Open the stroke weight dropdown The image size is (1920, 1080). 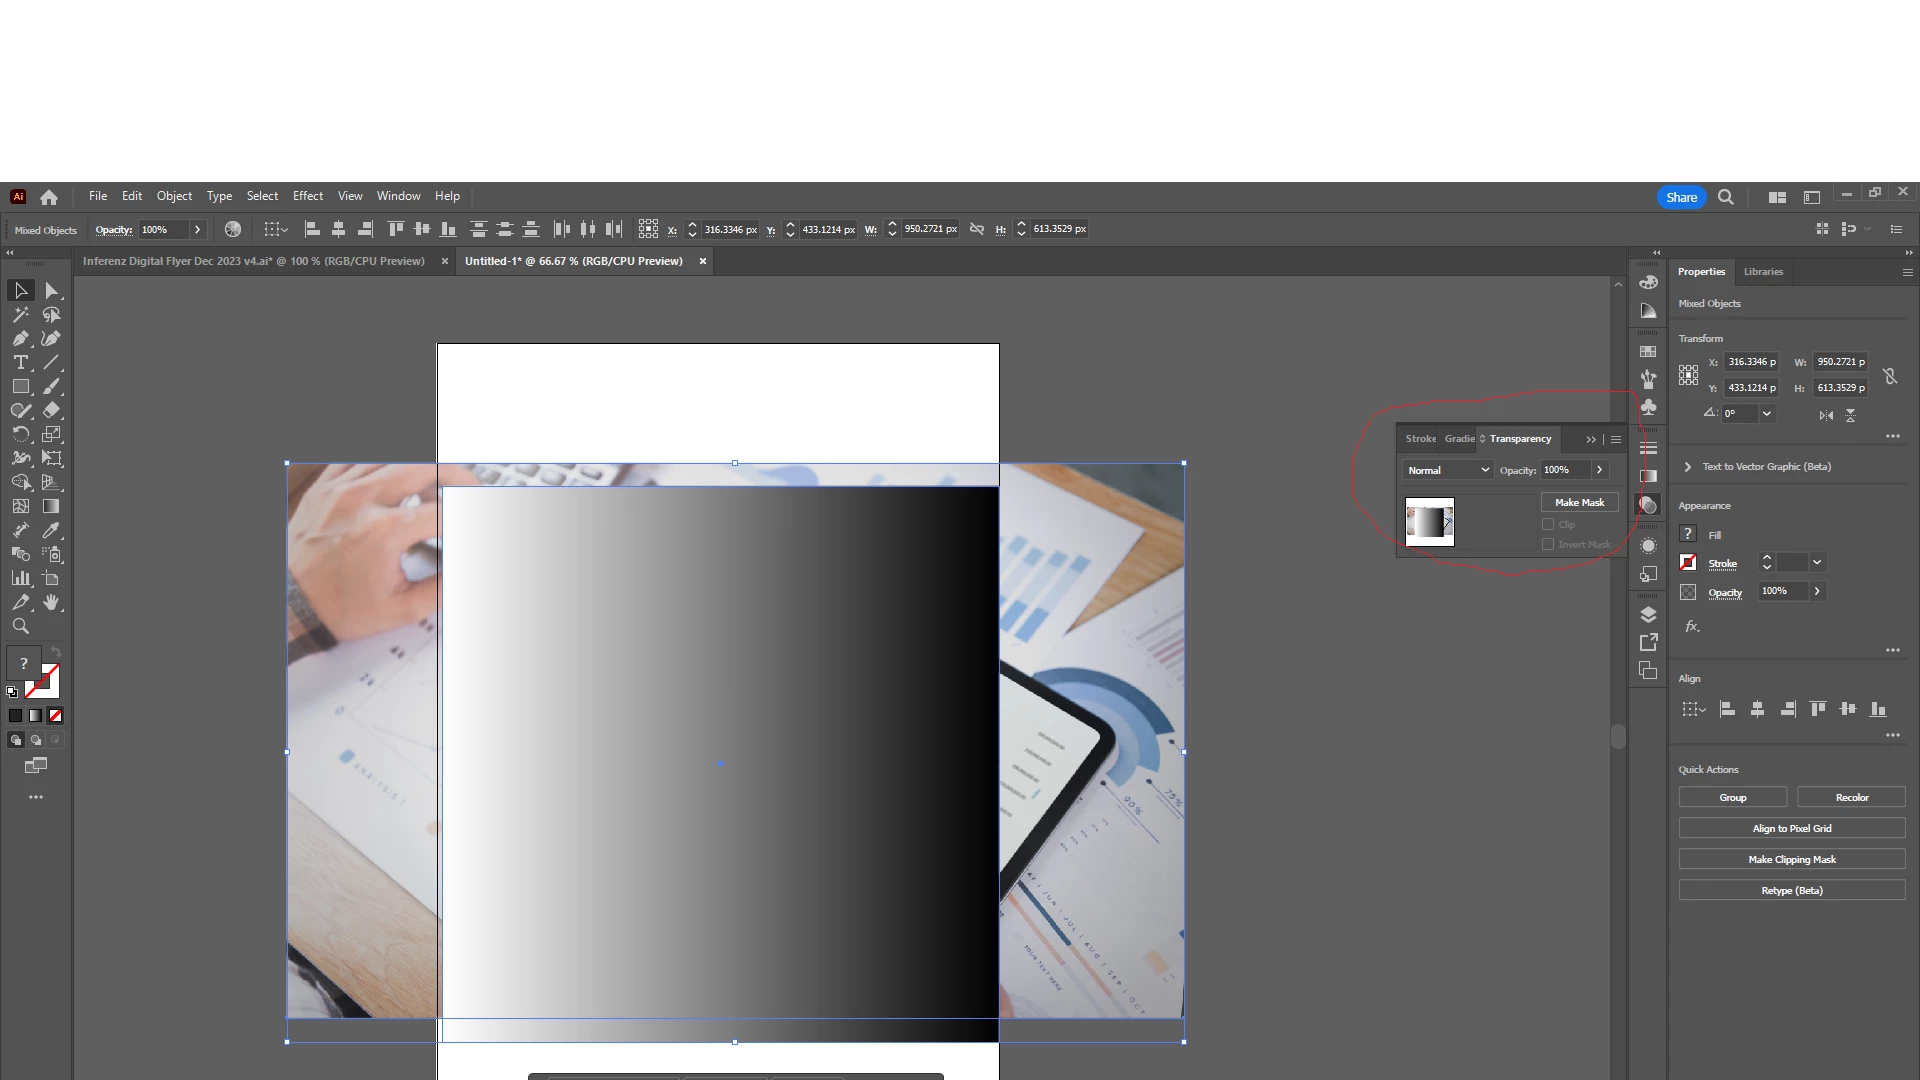click(x=1817, y=563)
